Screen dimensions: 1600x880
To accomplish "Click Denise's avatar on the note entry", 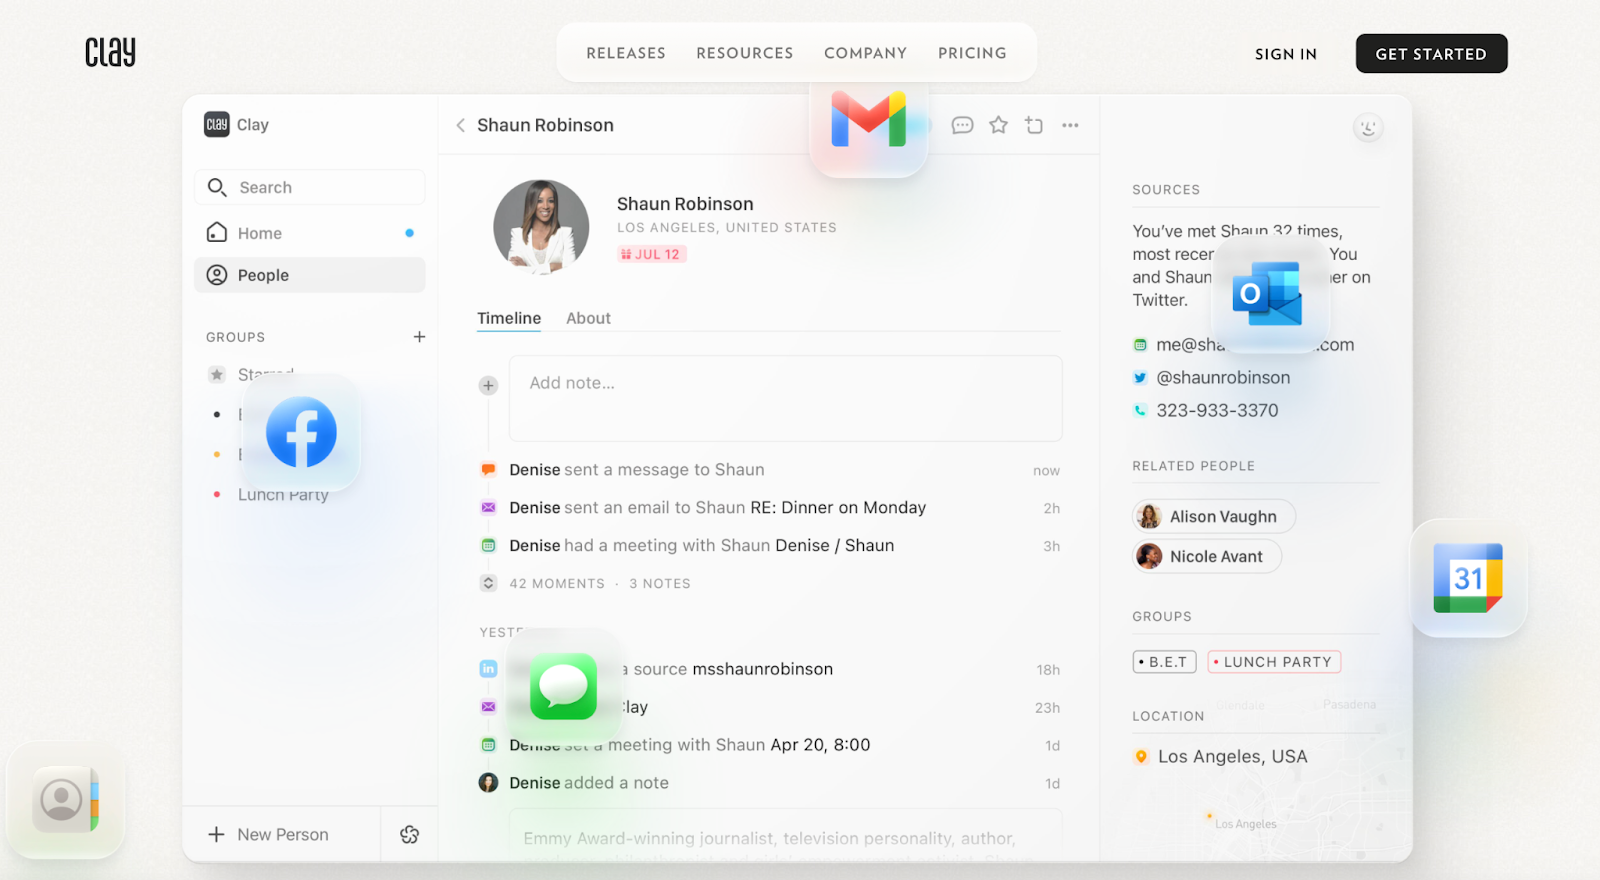I will (488, 783).
